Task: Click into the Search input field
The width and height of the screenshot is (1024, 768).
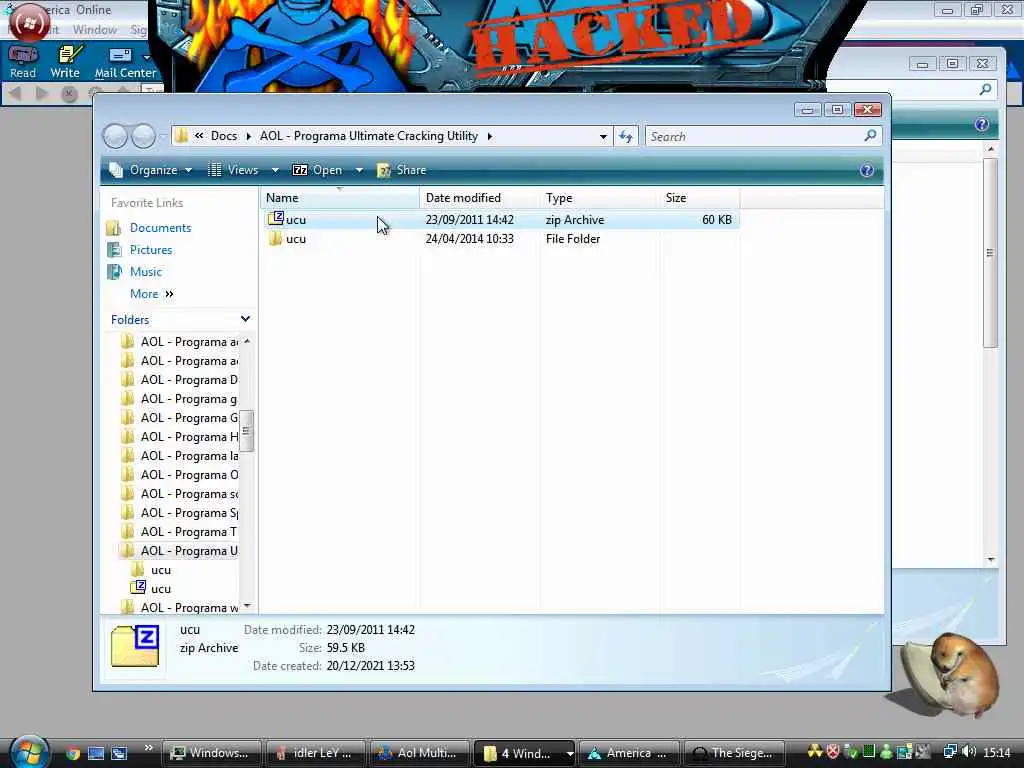Action: point(754,136)
